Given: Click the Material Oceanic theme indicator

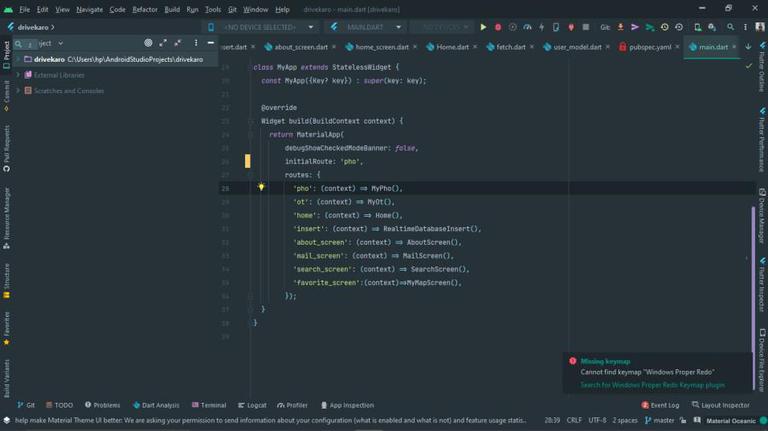Looking at the screenshot, I should [730, 421].
